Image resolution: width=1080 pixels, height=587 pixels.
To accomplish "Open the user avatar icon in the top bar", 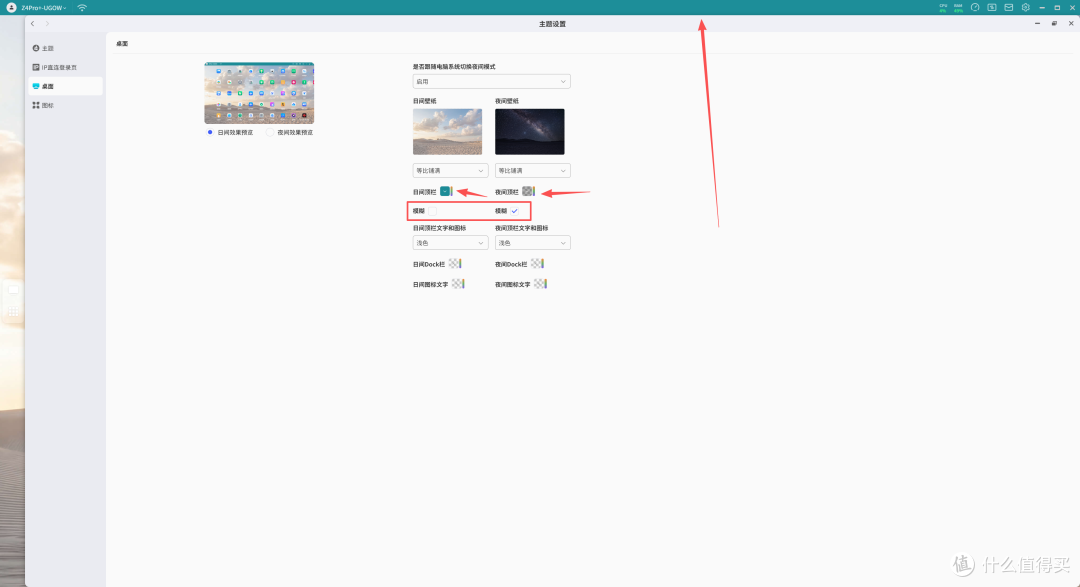I will click(x=11, y=8).
